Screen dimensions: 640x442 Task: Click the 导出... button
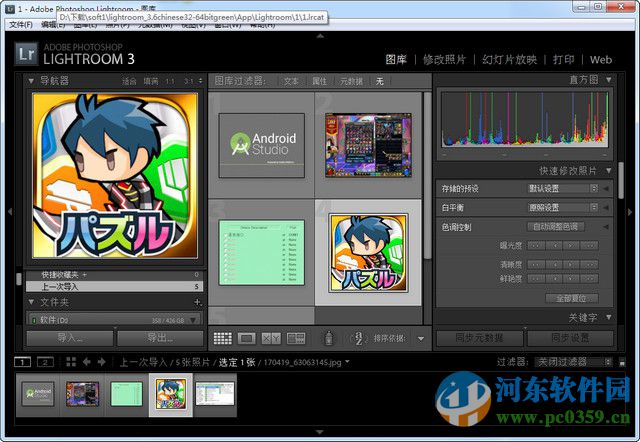click(160, 338)
